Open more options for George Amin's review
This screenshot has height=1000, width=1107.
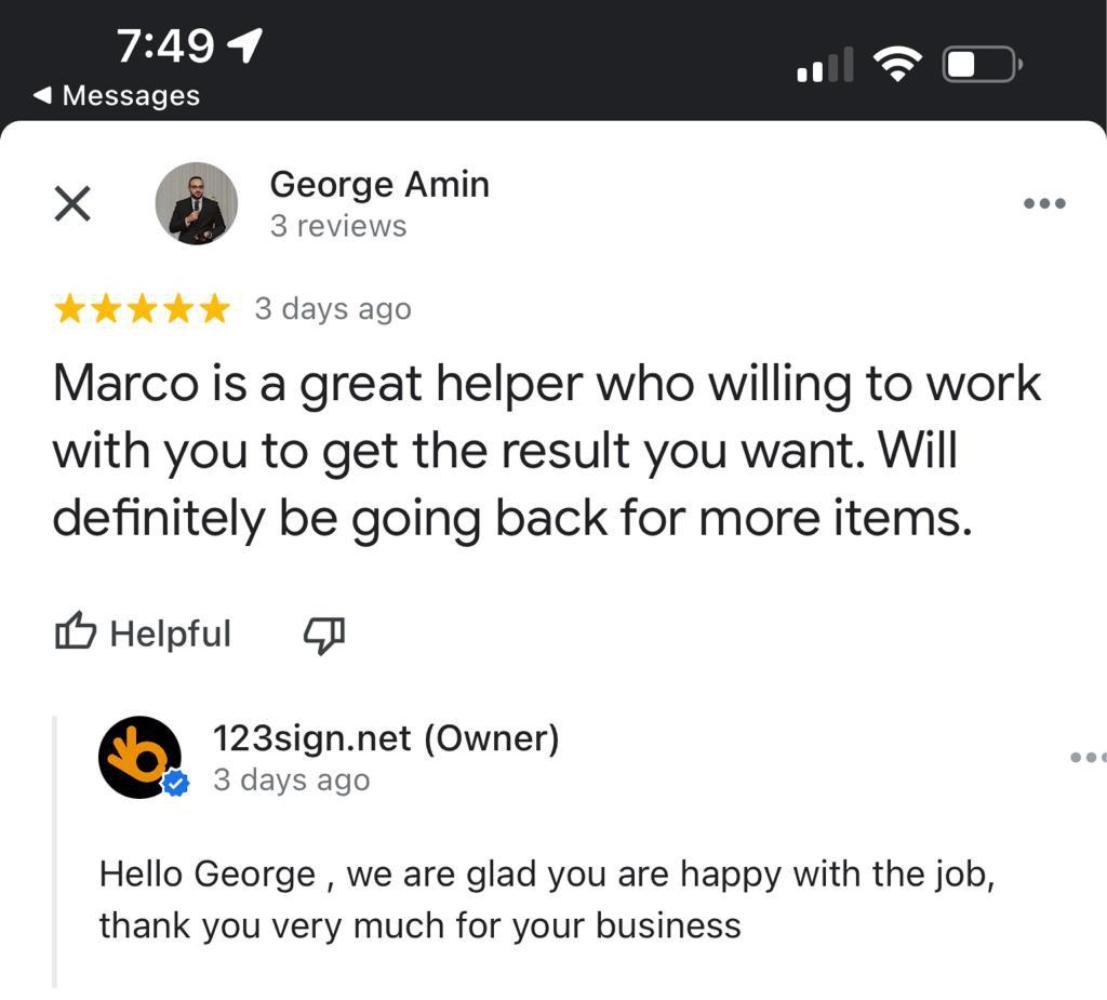1045,204
